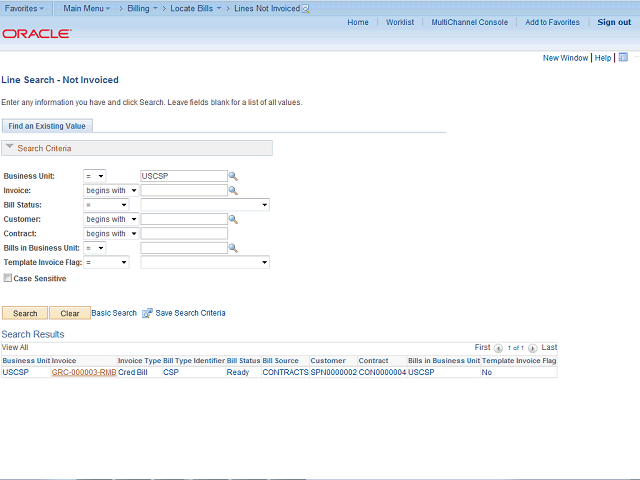This screenshot has height=480, width=640.
Task: Click the Last results link
Action: coord(549,347)
